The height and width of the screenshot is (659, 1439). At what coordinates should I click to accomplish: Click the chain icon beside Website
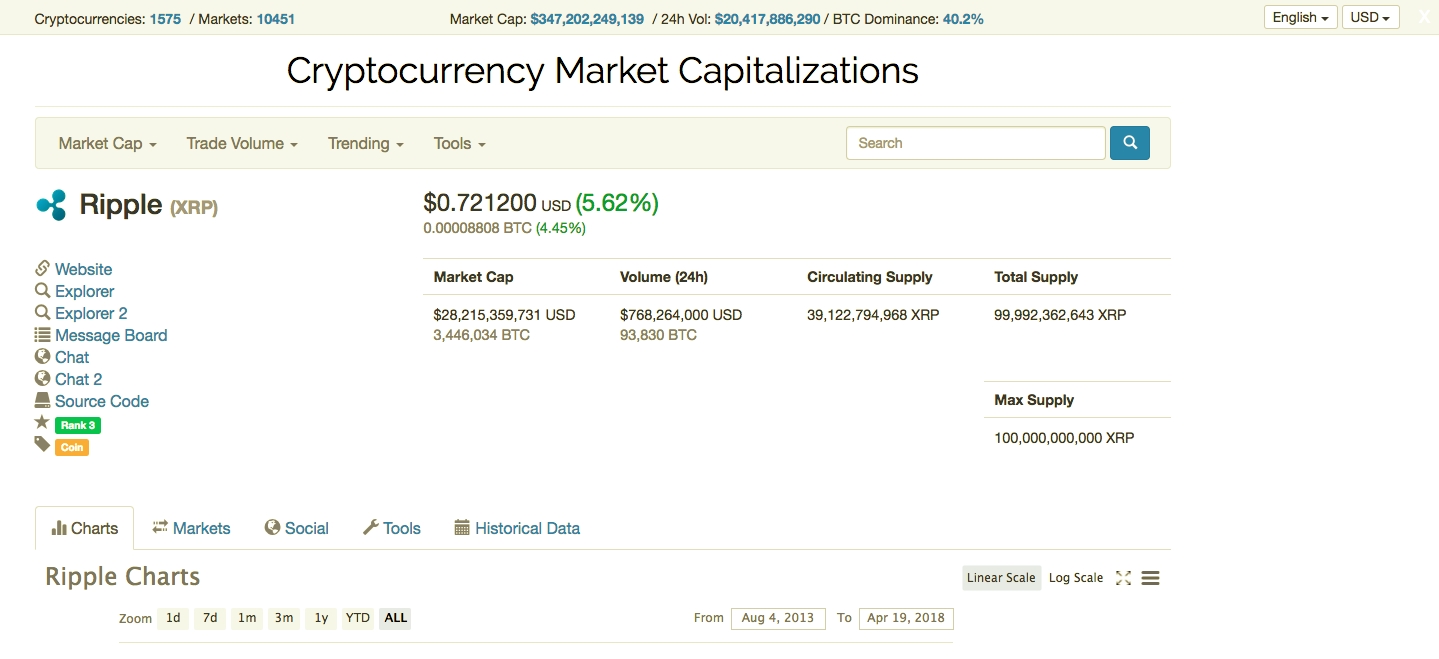42,268
